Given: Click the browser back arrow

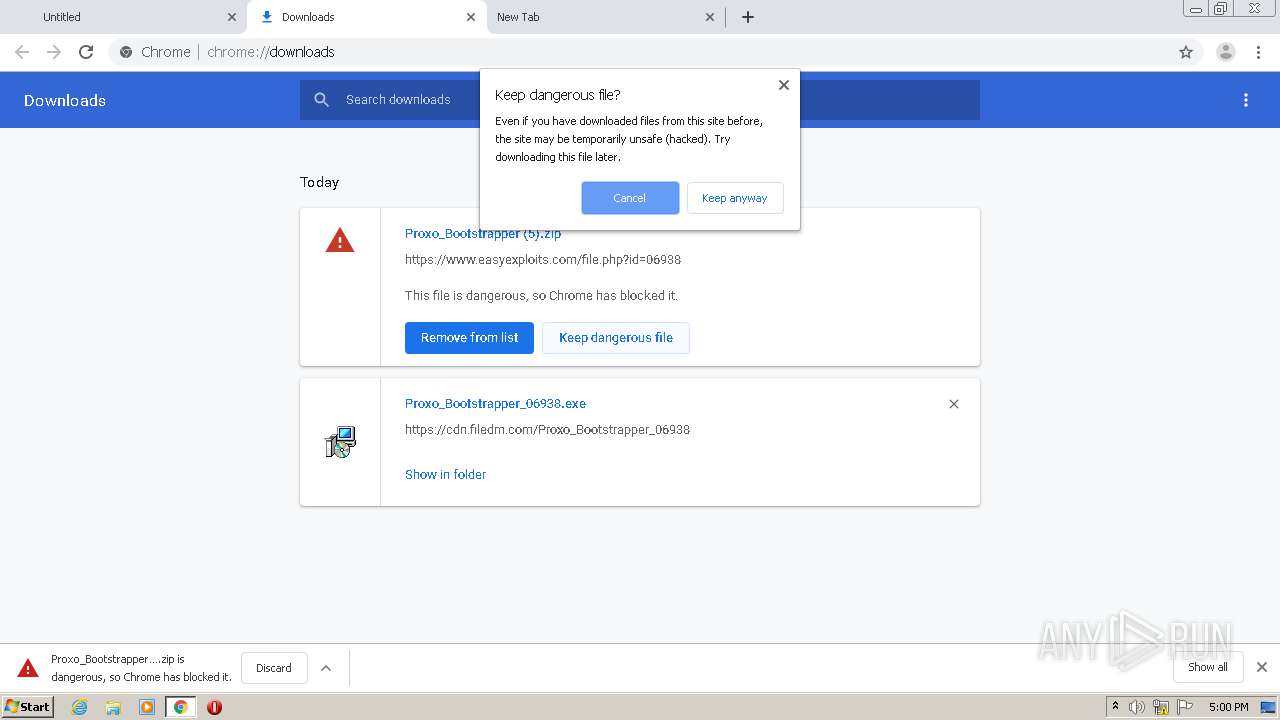Looking at the screenshot, I should [x=22, y=52].
